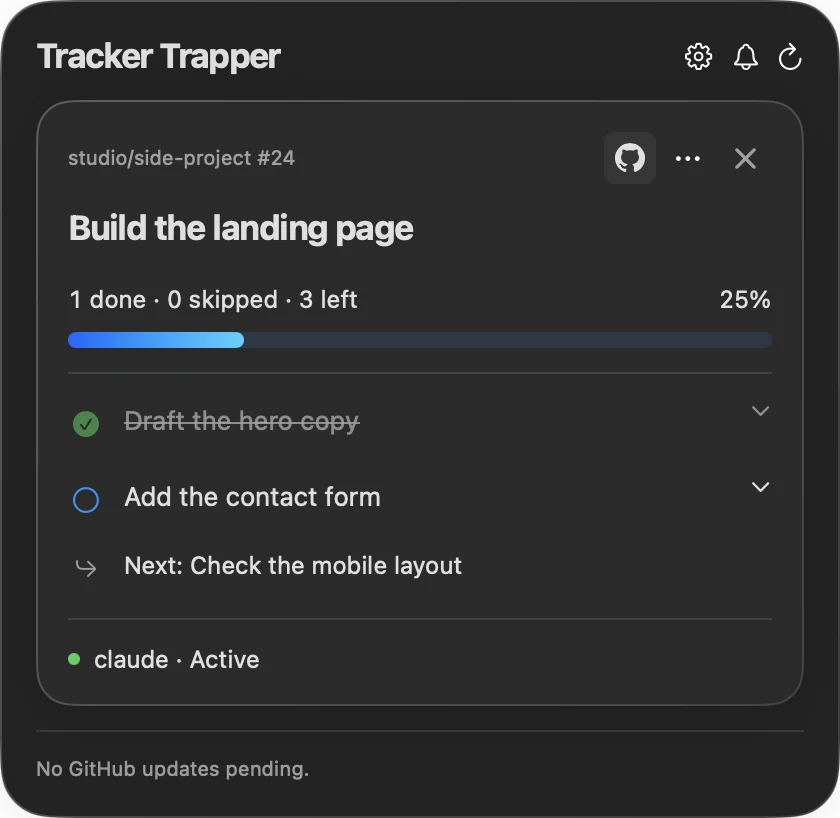Open the issue on GitHub icon

629,158
